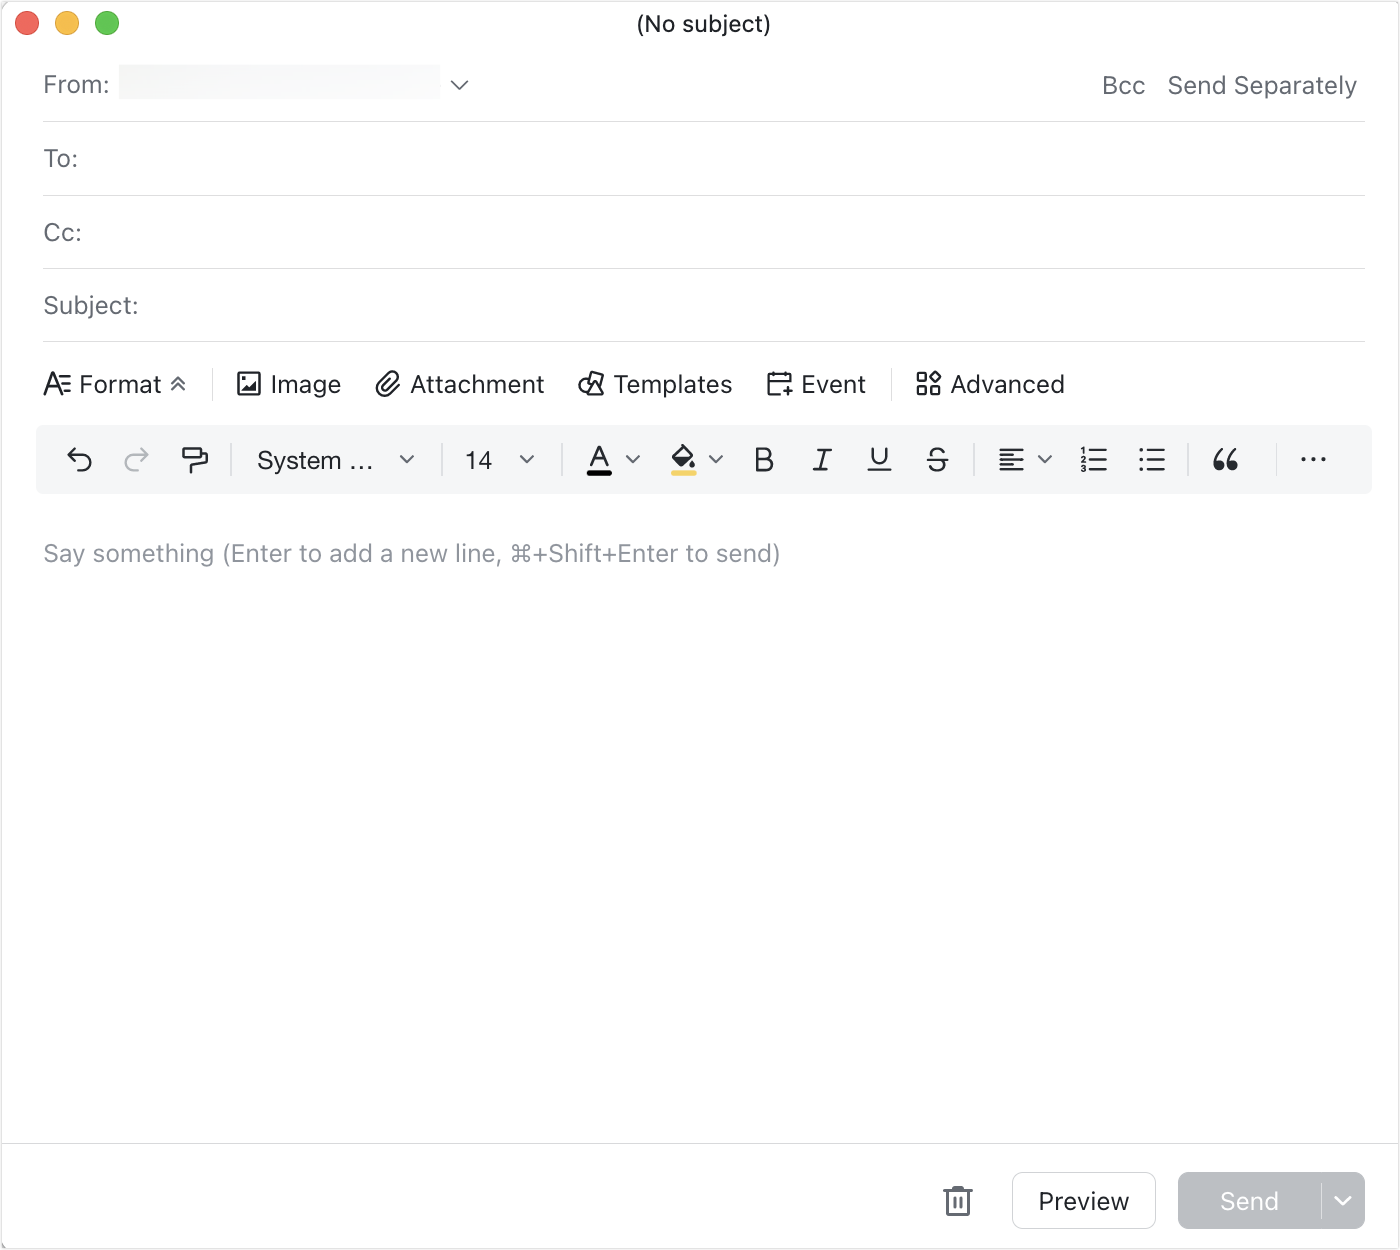The image size is (1400, 1250).
Task: Create an Event from the compose window
Action: (x=816, y=384)
